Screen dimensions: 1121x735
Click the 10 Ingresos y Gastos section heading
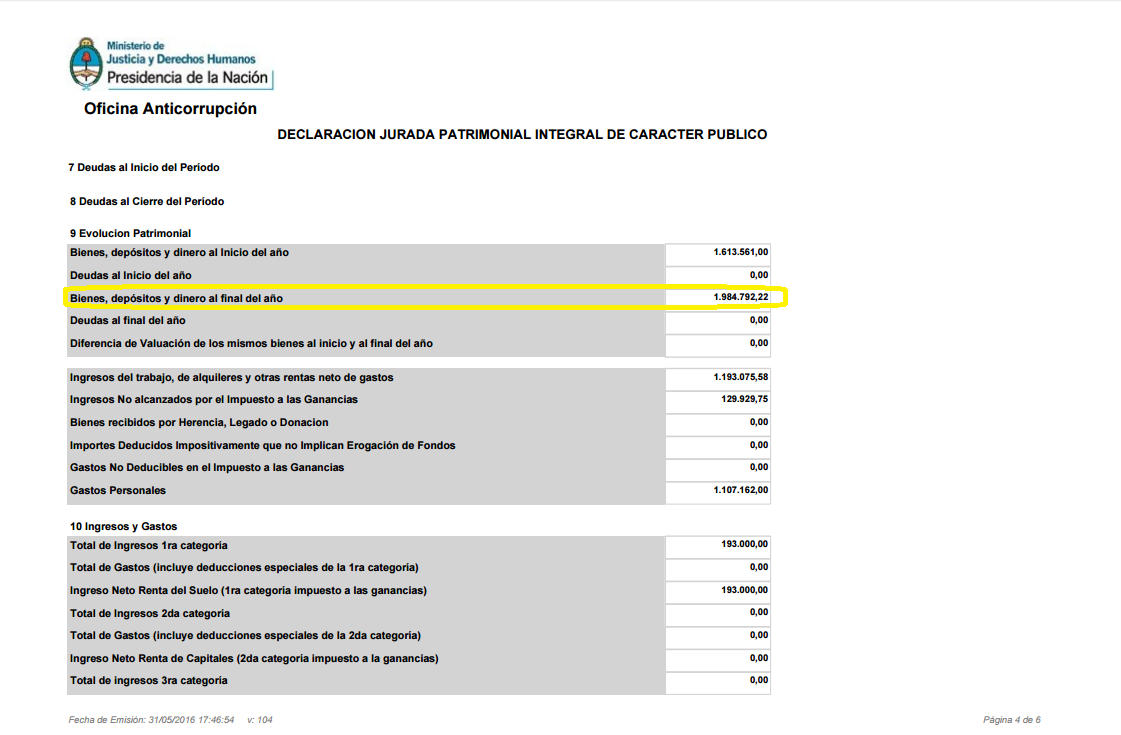coord(123,526)
